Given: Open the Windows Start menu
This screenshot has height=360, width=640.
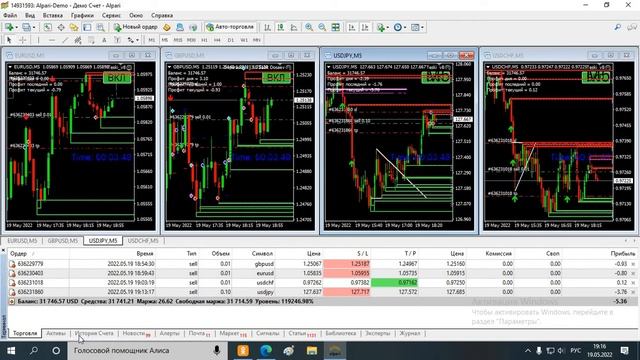Looking at the screenshot, I should click(11, 351).
